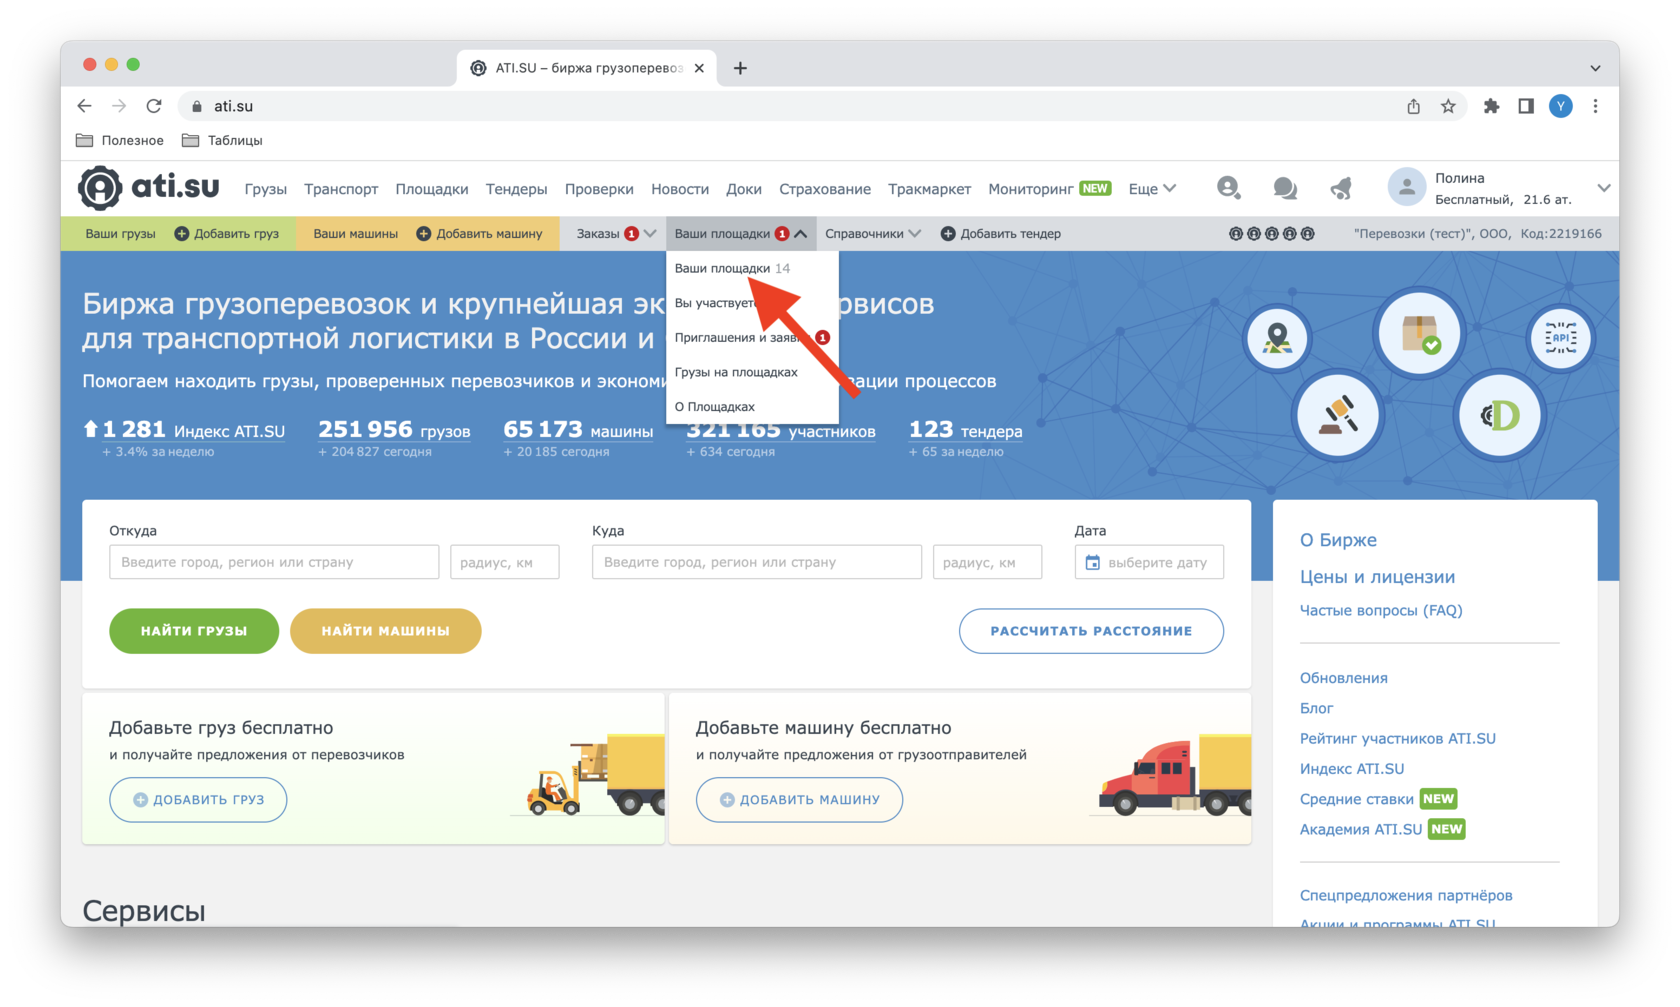Open the support agent headset icon

click(x=1228, y=188)
